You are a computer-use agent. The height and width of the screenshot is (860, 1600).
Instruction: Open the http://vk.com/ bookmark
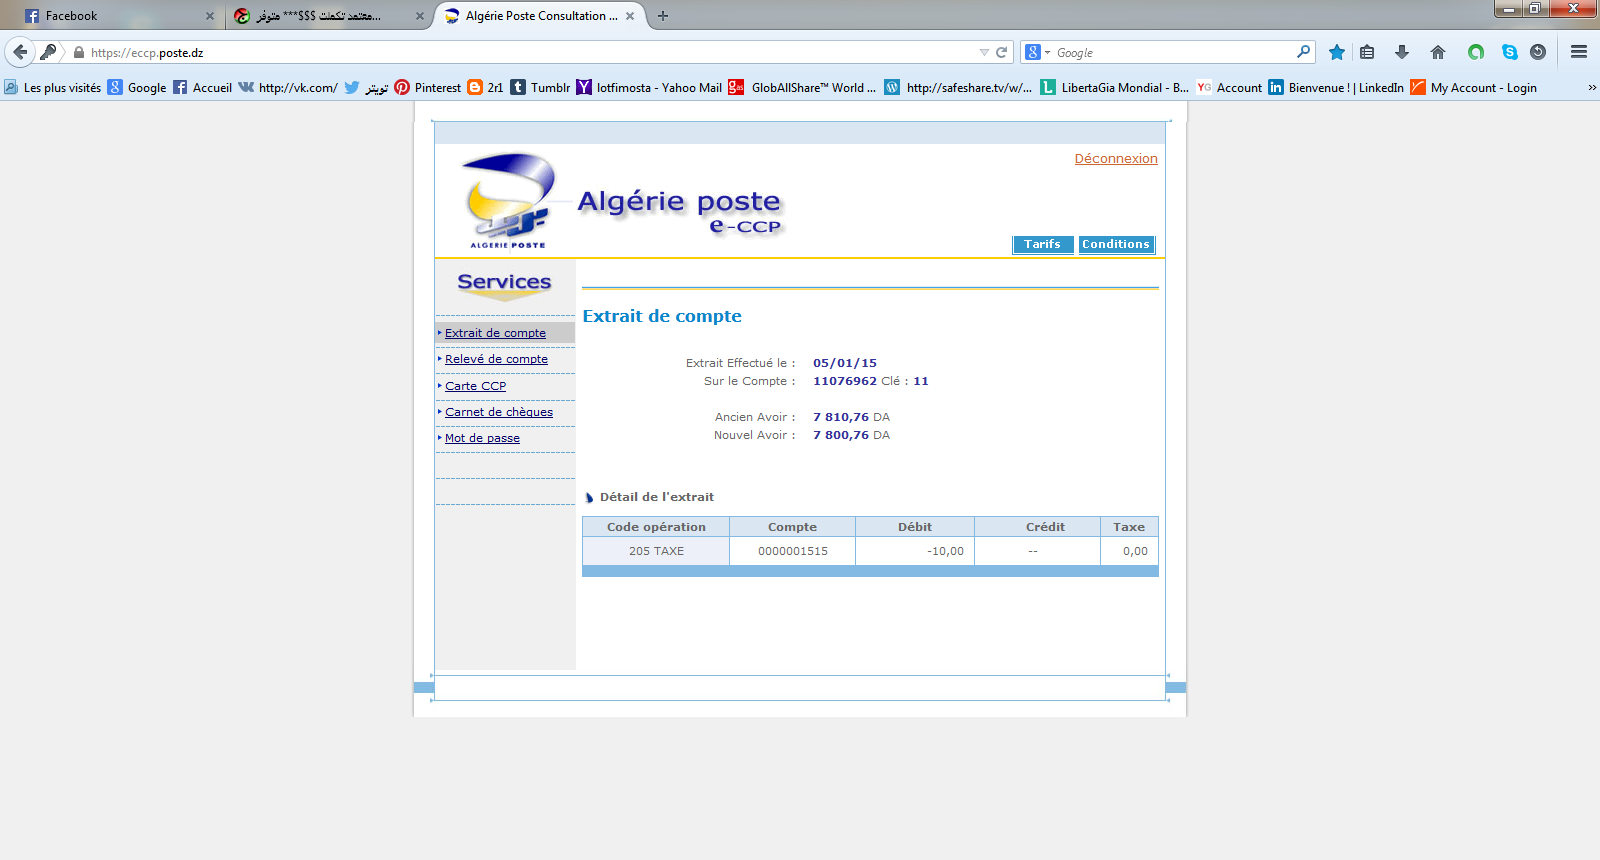pyautogui.click(x=287, y=88)
